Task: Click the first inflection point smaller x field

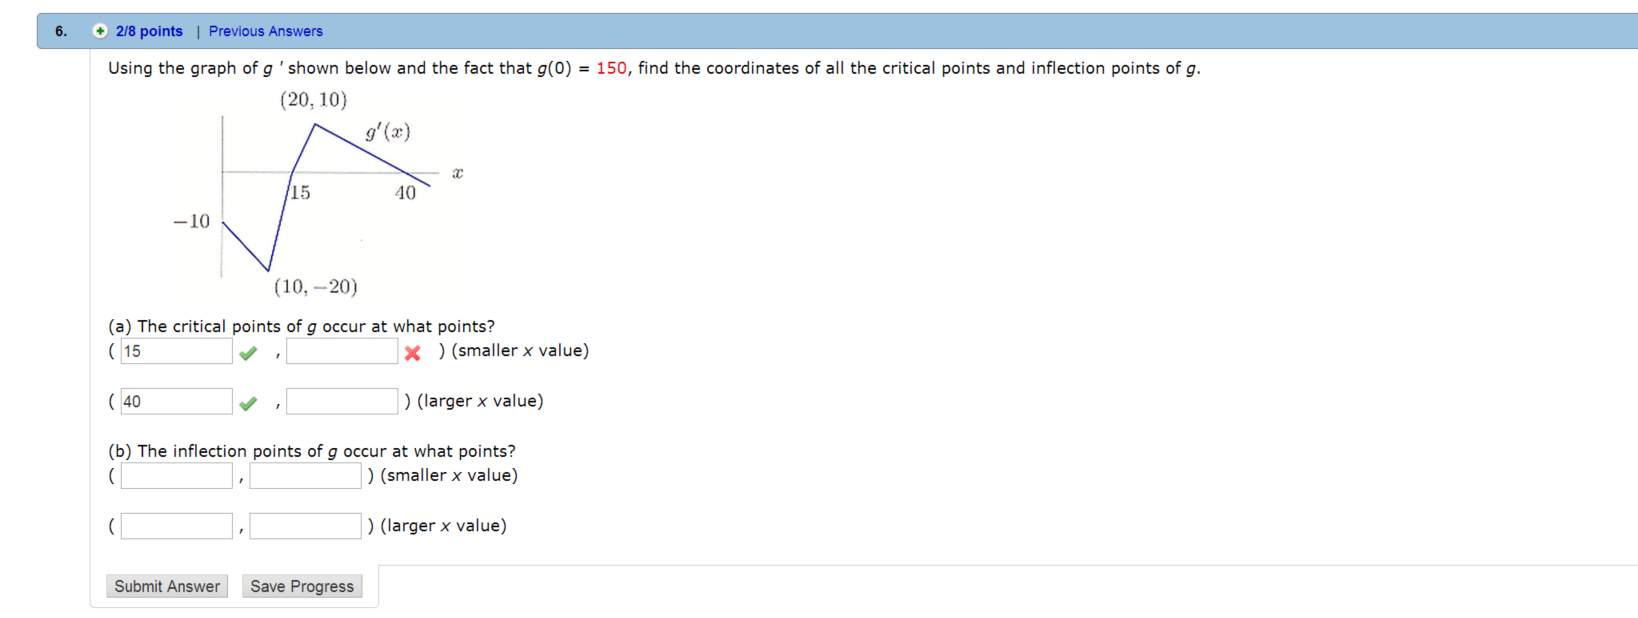Action: [x=175, y=476]
